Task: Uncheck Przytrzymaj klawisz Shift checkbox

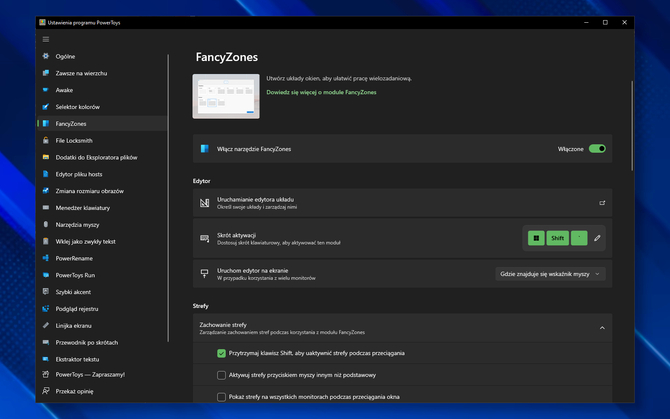Action: [221, 353]
